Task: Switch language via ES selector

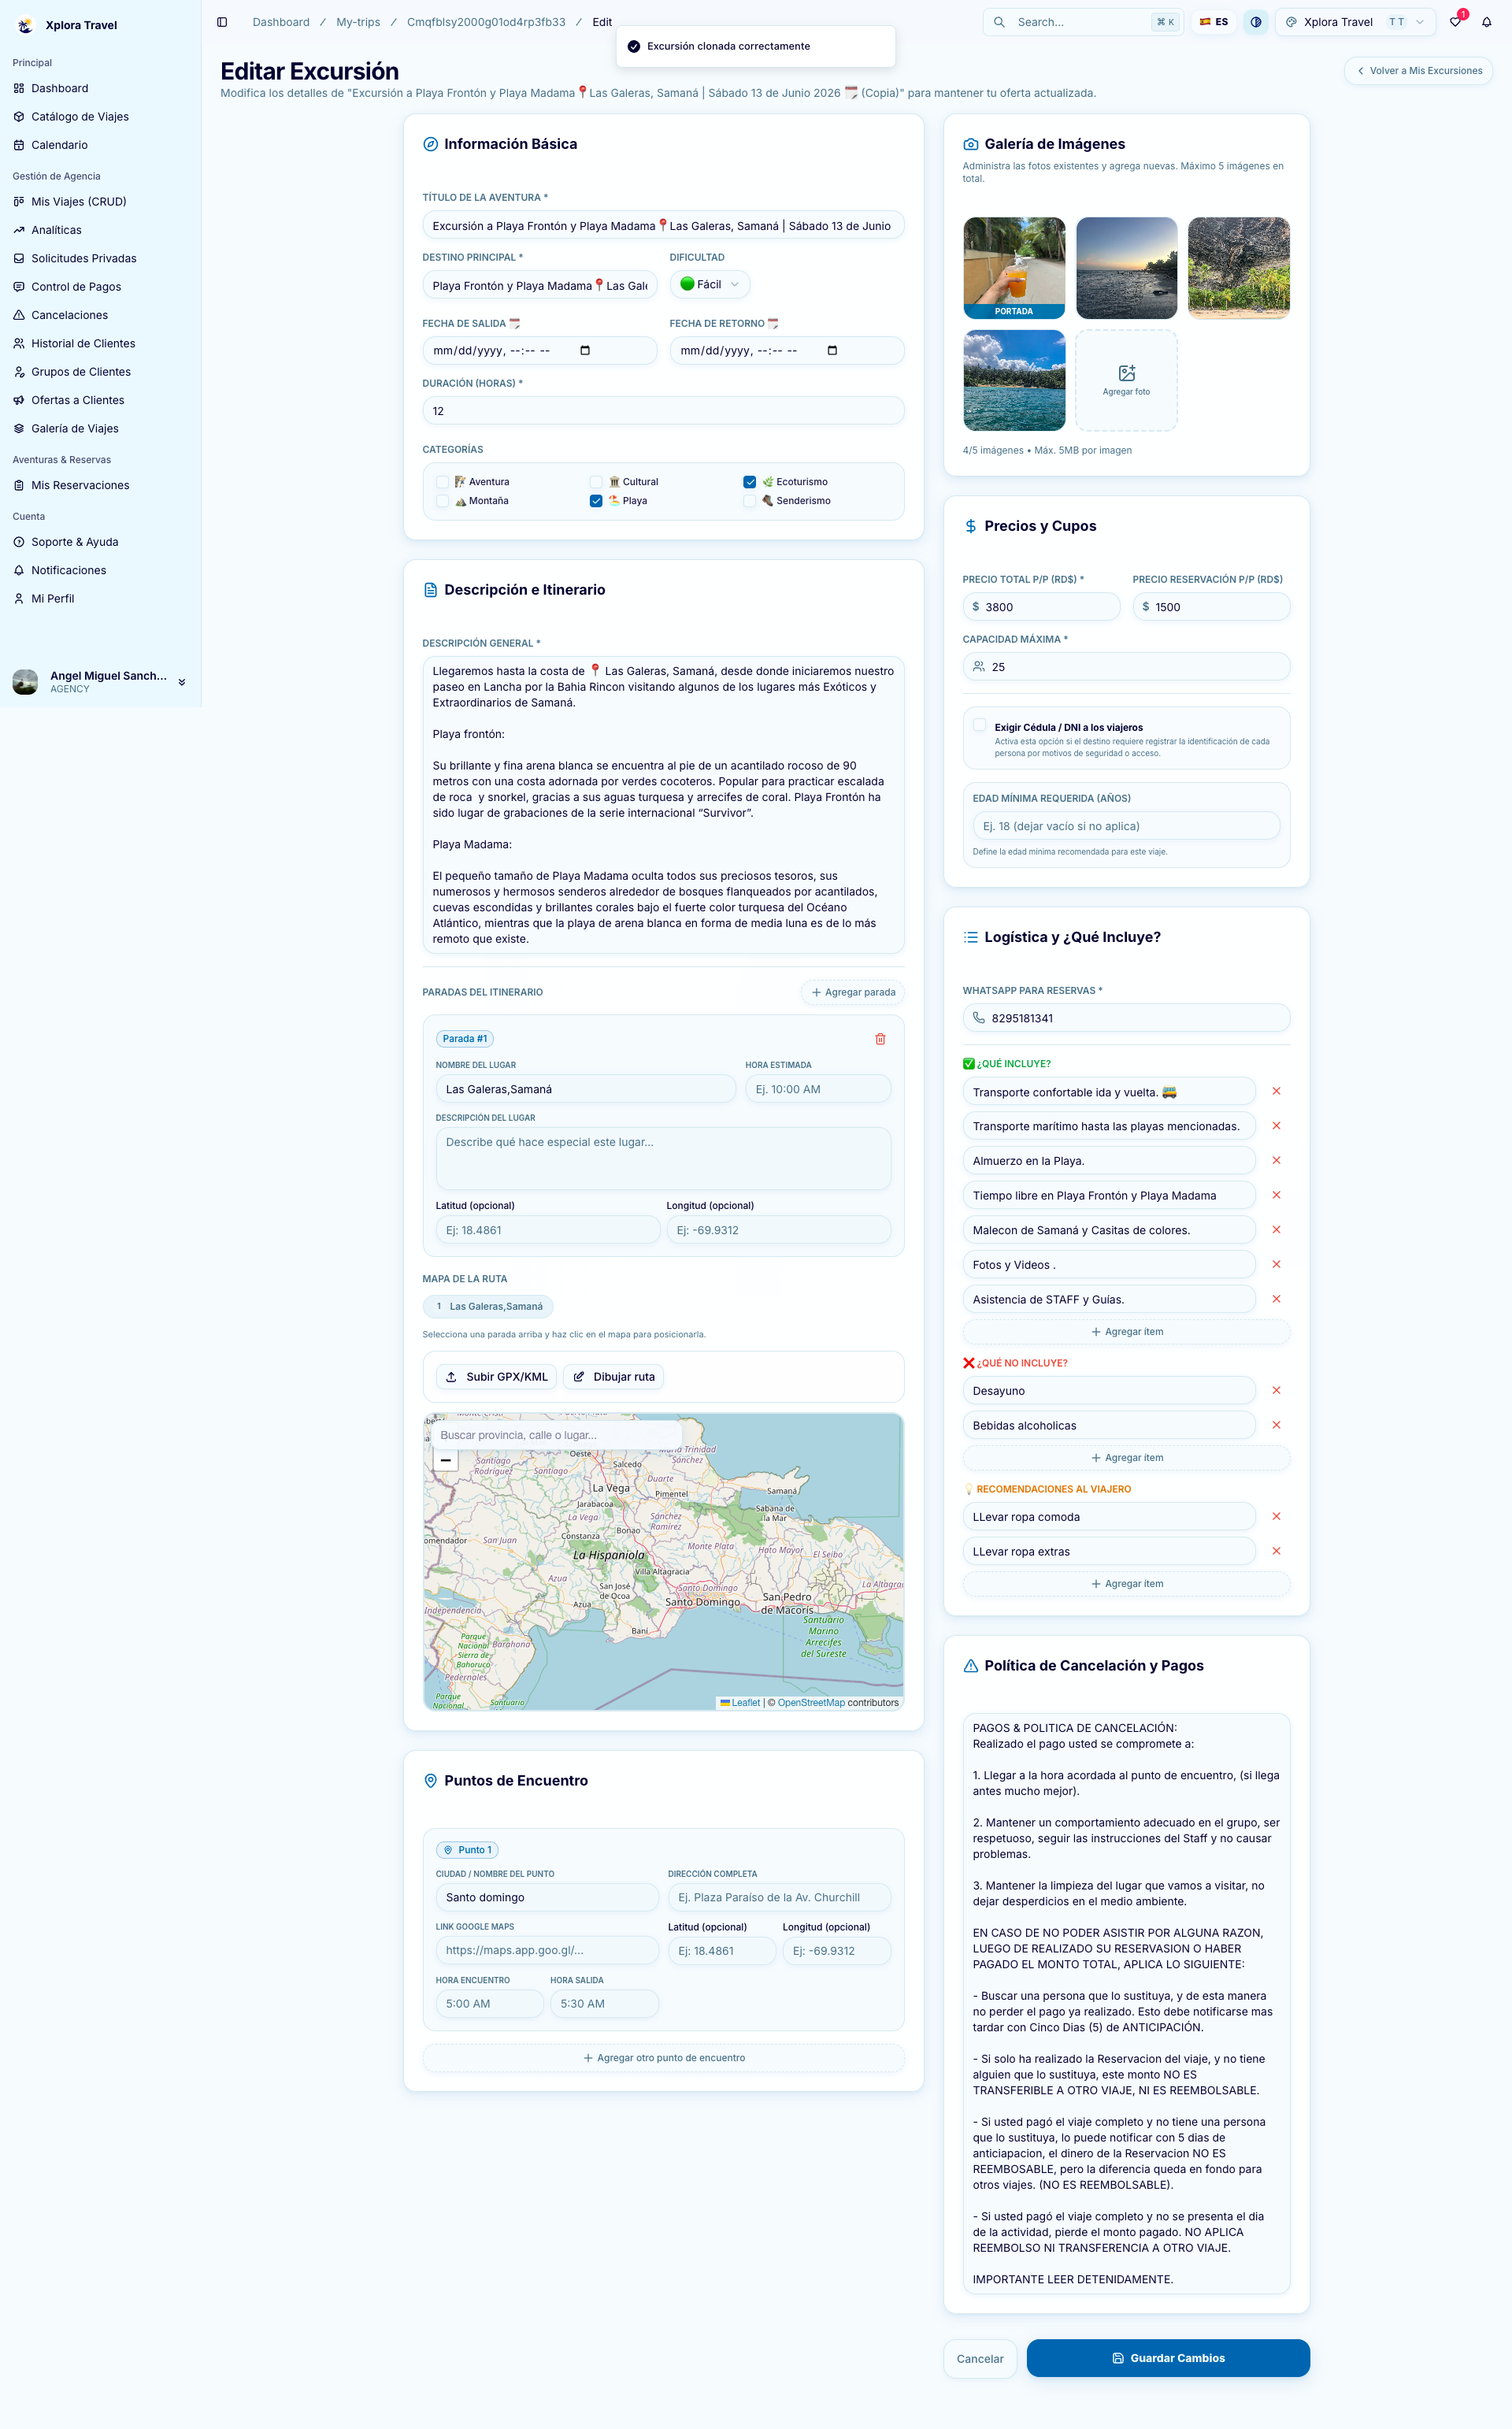Action: [1214, 22]
